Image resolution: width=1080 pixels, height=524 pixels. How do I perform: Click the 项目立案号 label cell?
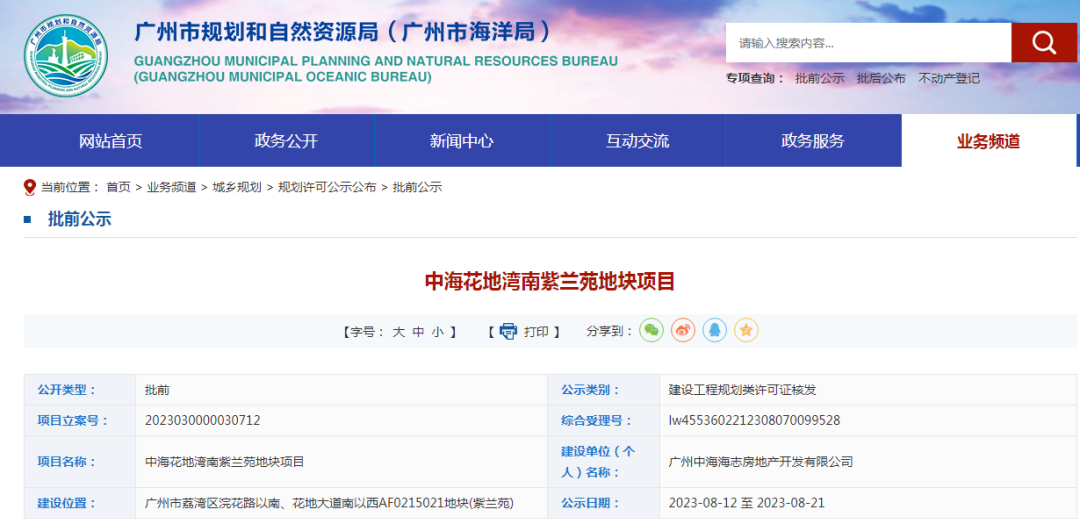[x=80, y=420]
